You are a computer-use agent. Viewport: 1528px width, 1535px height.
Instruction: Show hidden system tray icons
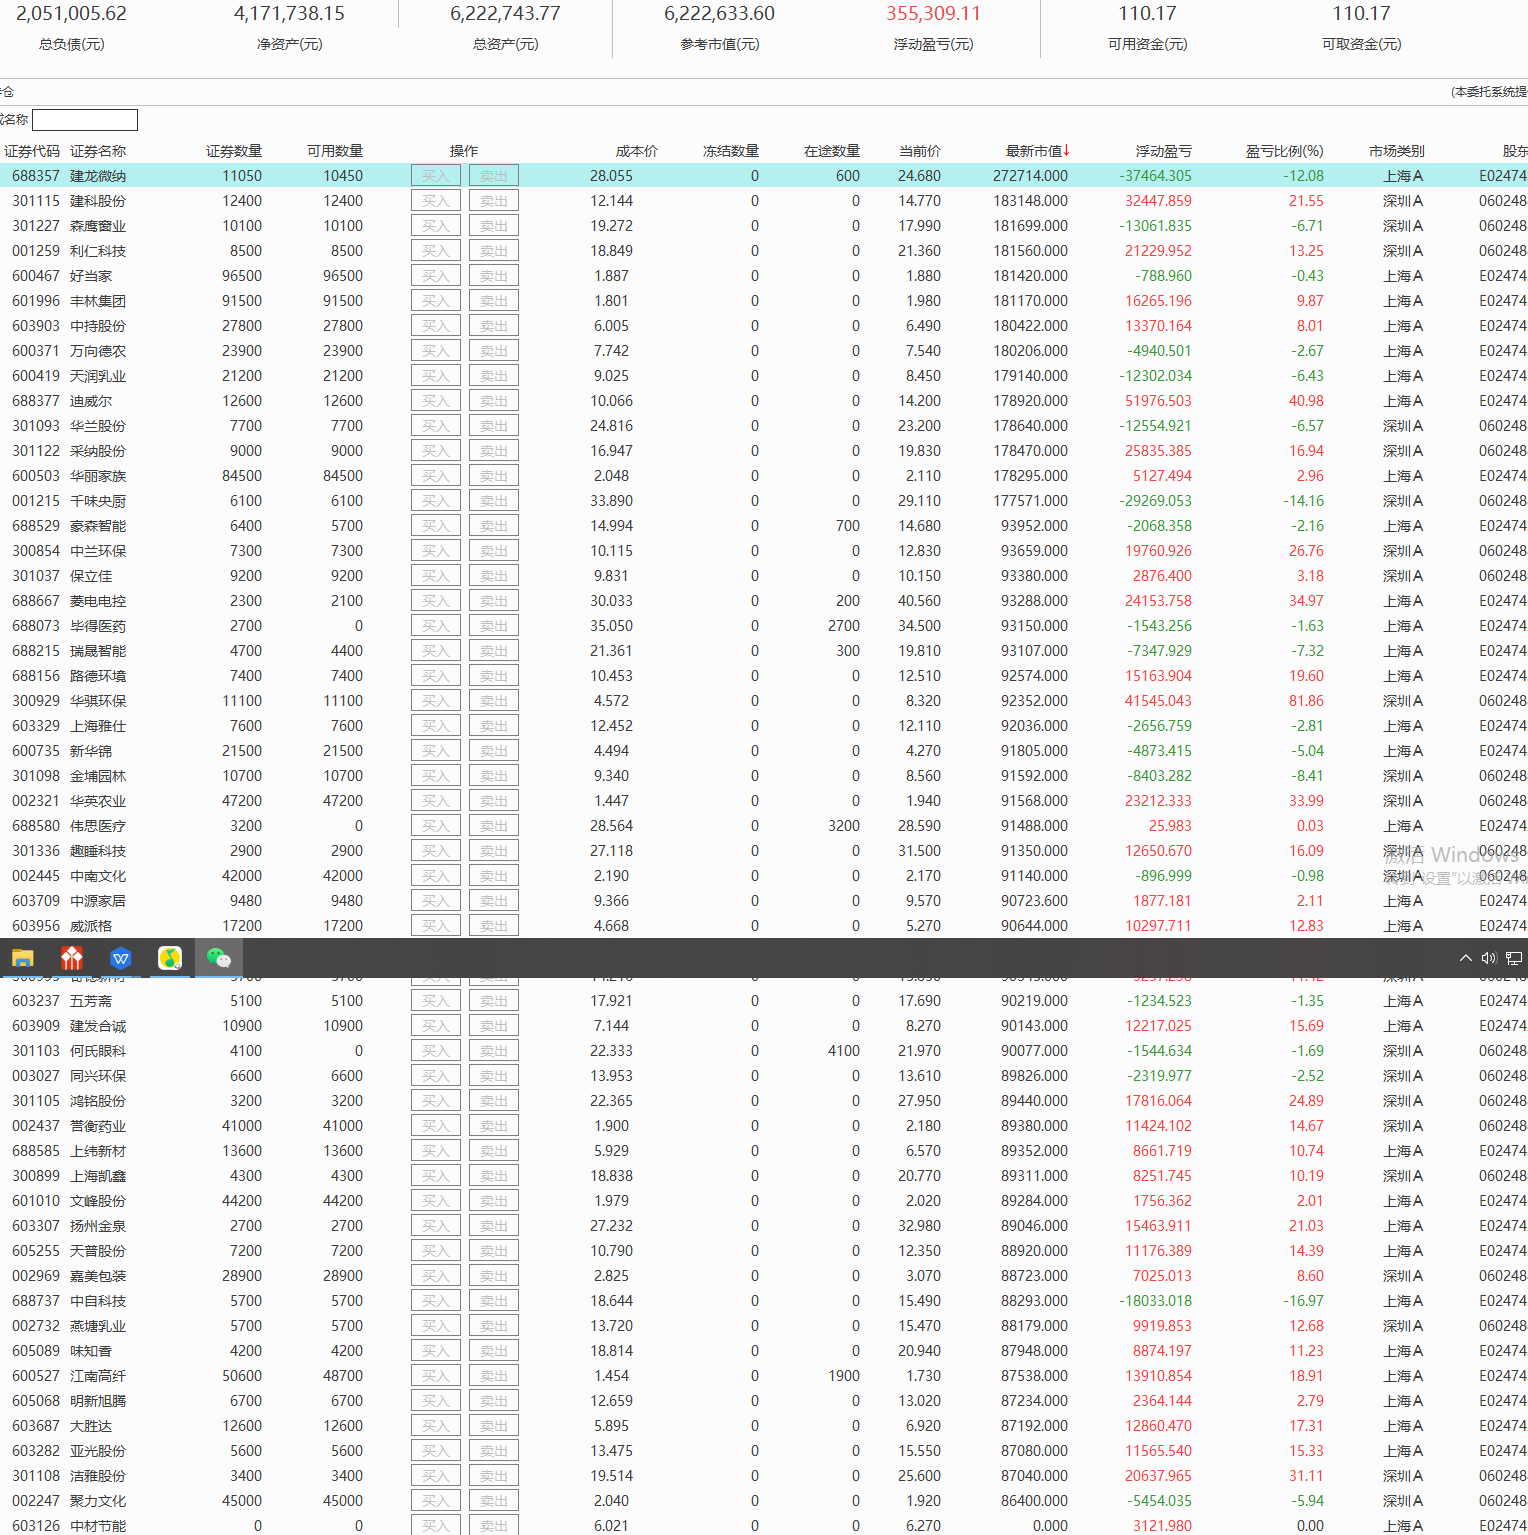point(1465,958)
